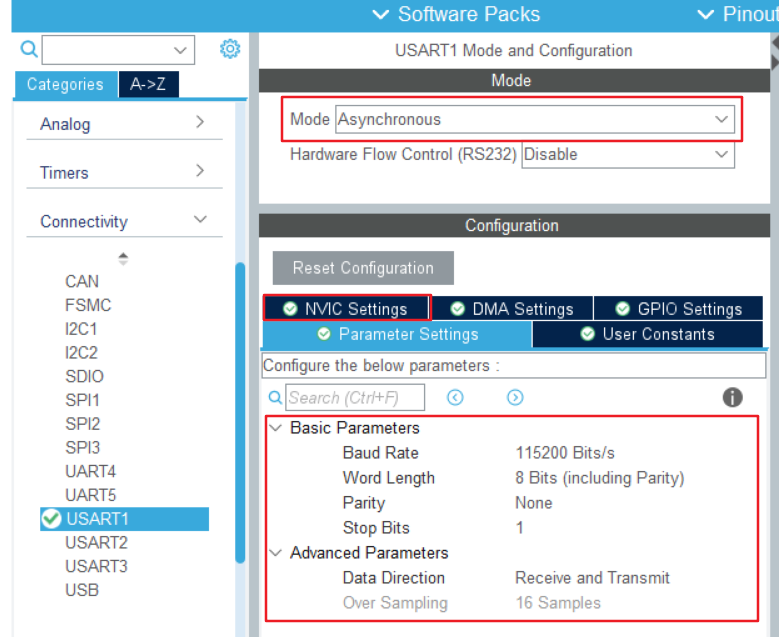Viewport: 779px width, 637px height.
Task: Click green check icon next to USART1
Action: (51, 518)
